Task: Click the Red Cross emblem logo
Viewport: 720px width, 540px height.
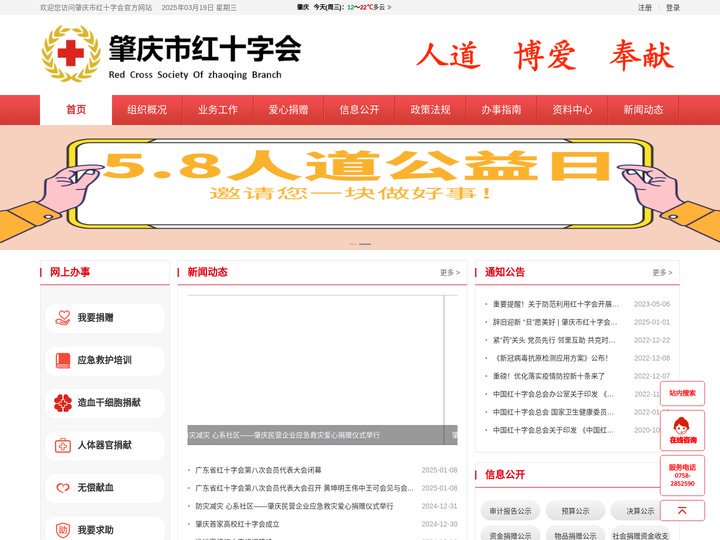Action: click(x=71, y=53)
